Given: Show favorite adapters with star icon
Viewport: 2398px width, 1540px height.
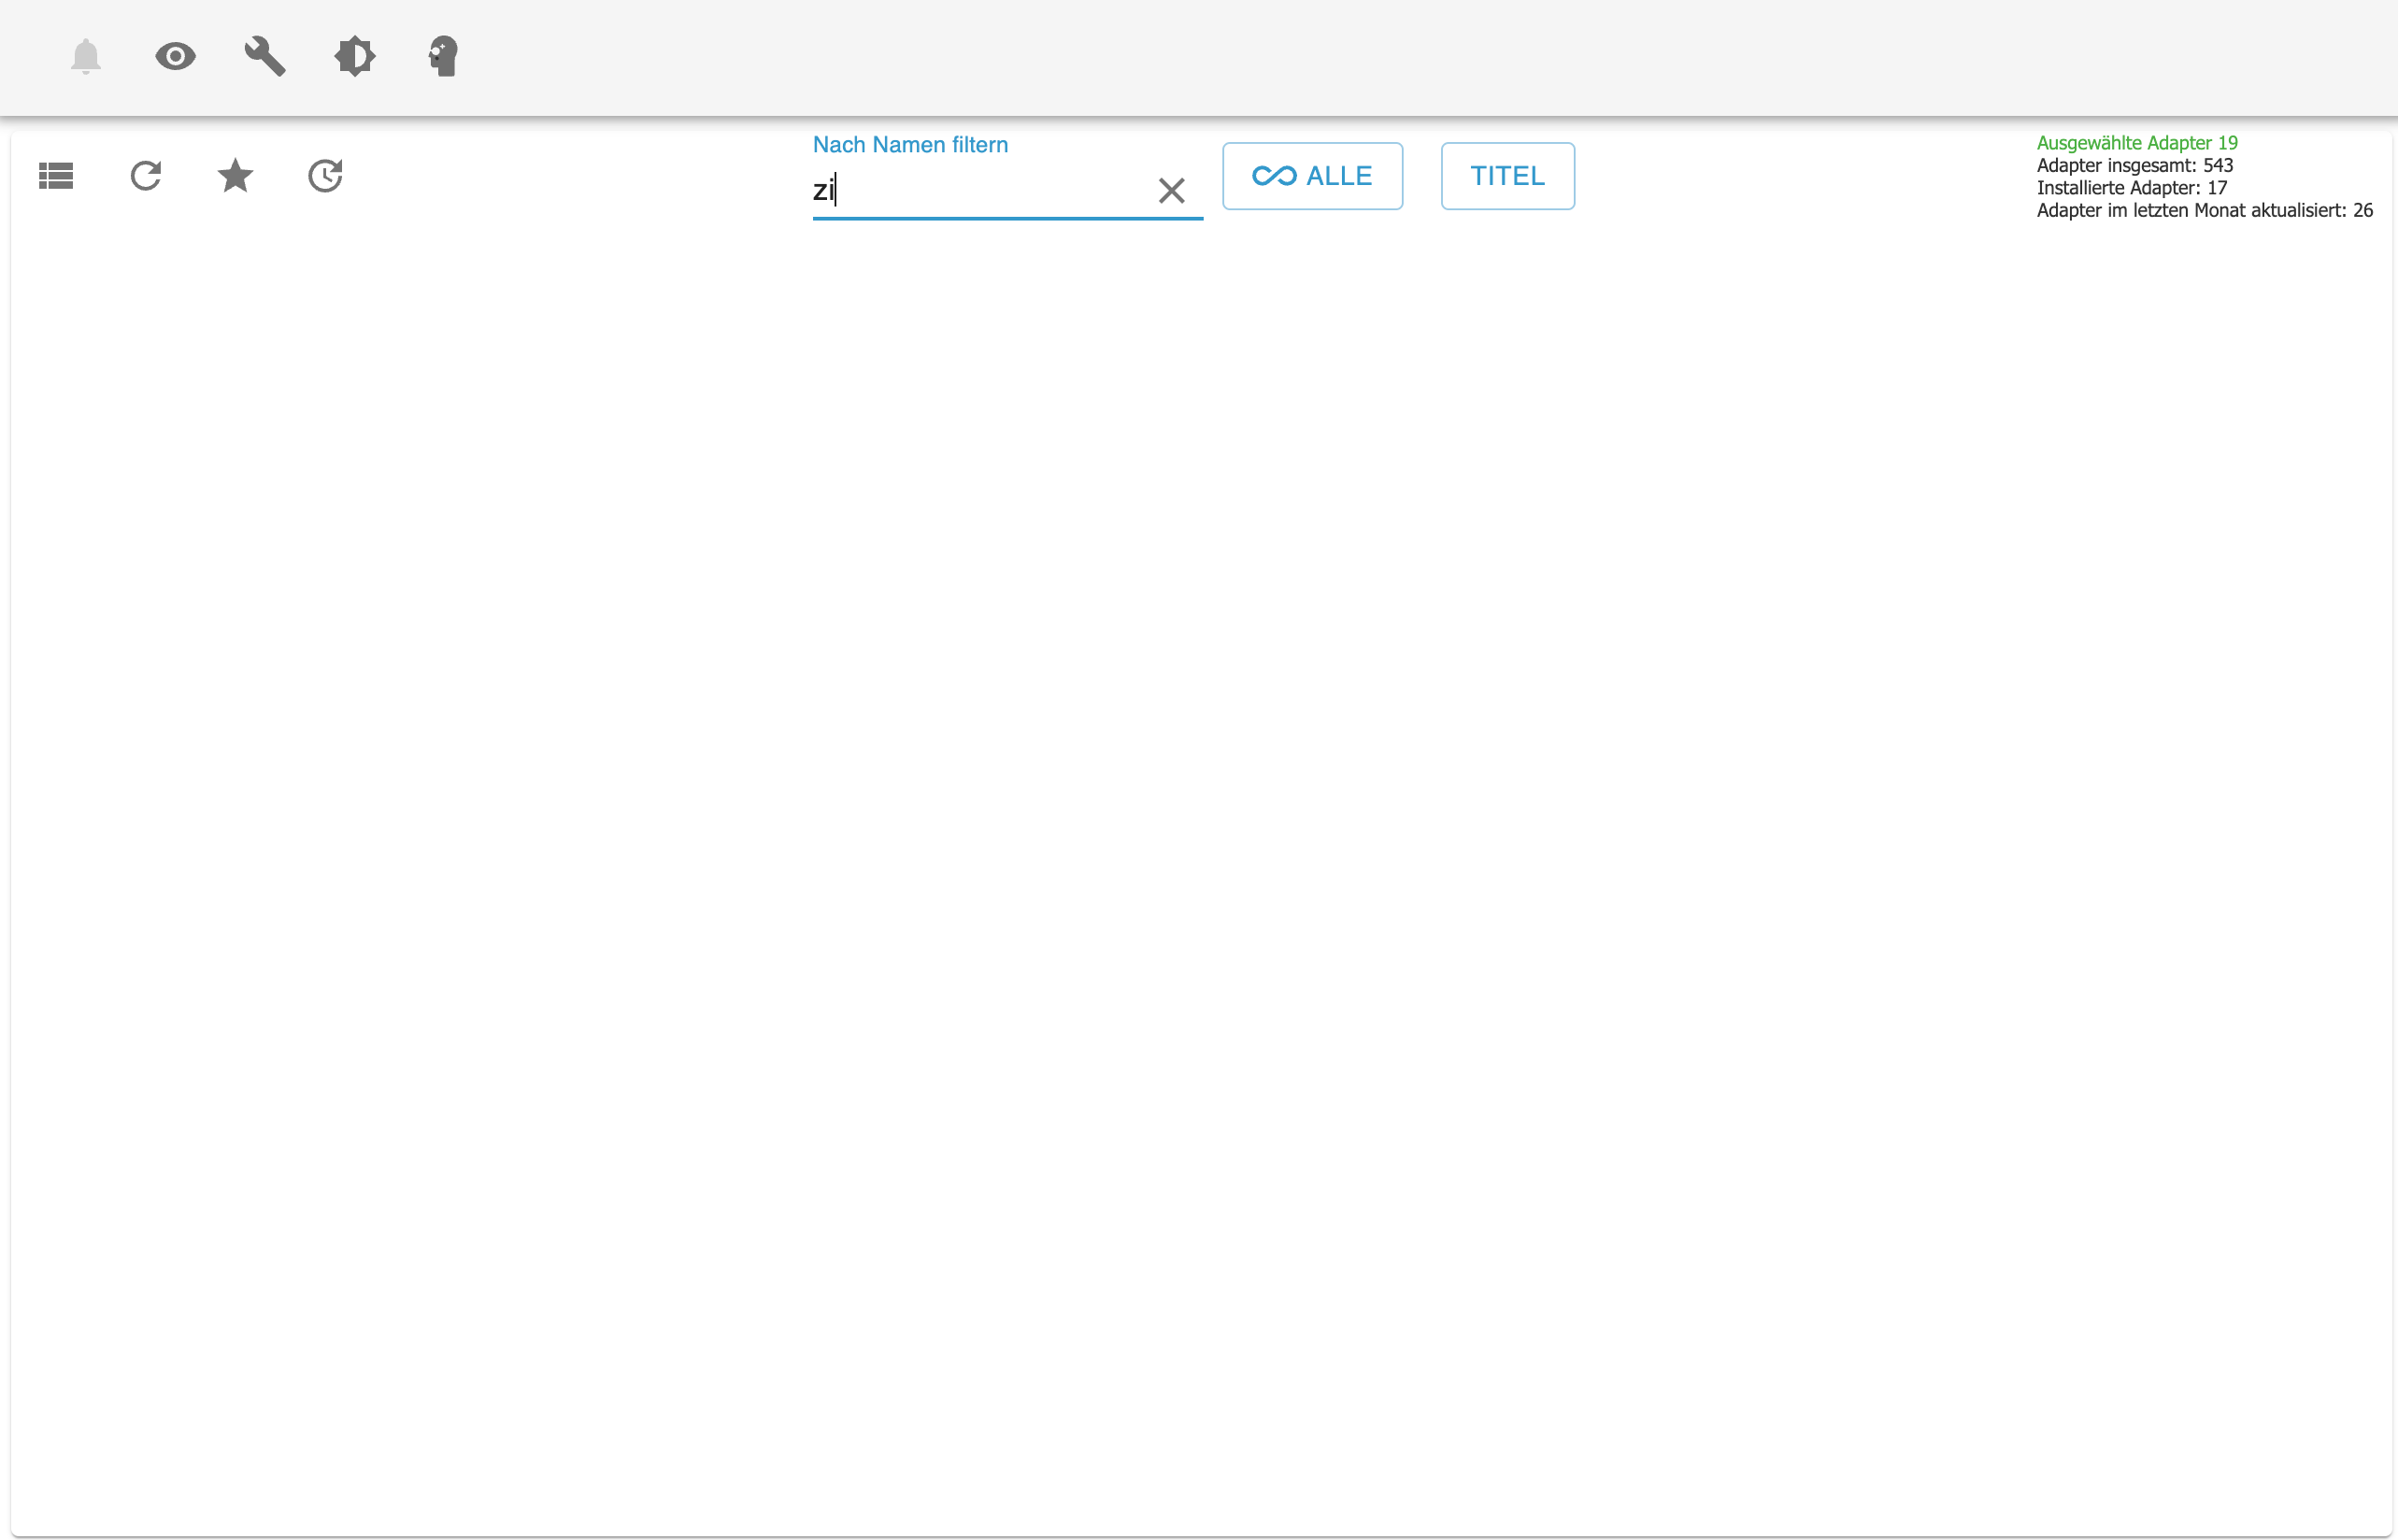Looking at the screenshot, I should tap(235, 176).
